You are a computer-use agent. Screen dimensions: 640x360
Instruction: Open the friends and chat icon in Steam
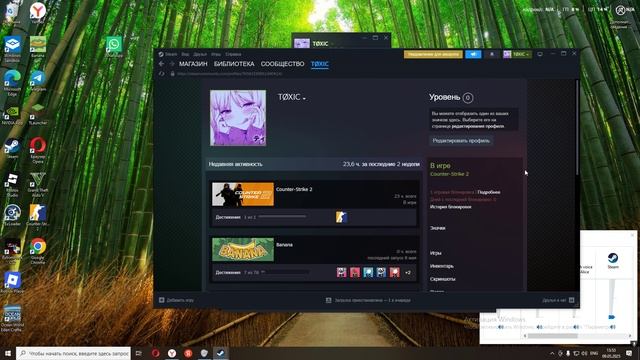(571, 300)
